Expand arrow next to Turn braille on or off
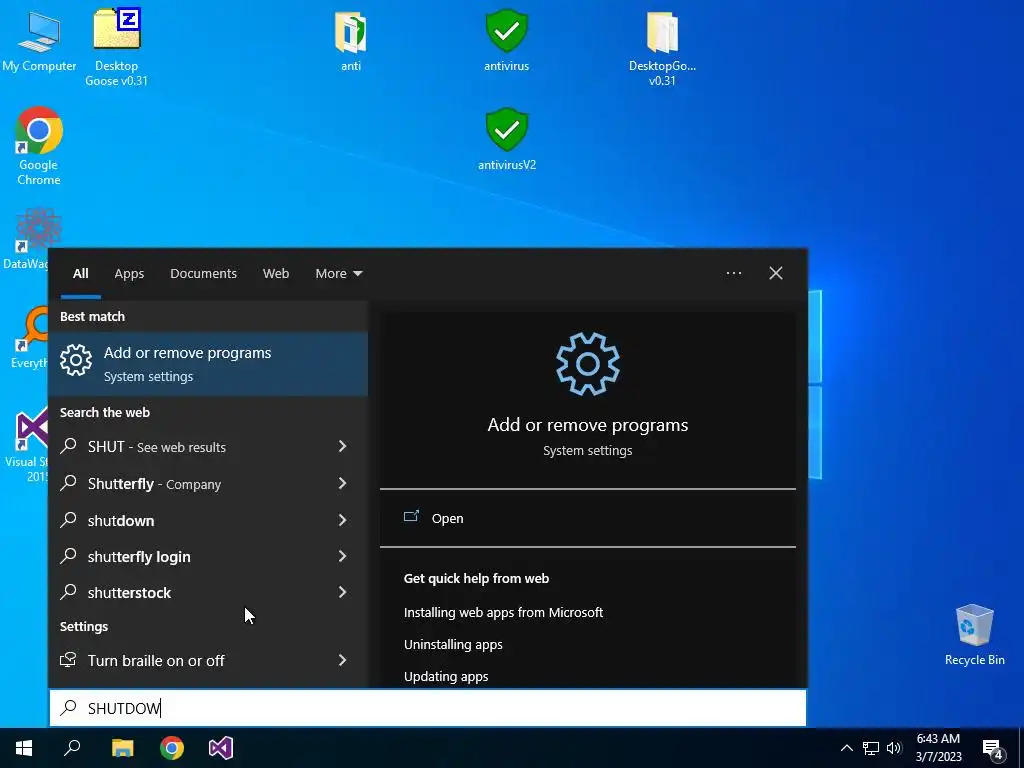Image resolution: width=1024 pixels, height=768 pixels. (x=343, y=660)
